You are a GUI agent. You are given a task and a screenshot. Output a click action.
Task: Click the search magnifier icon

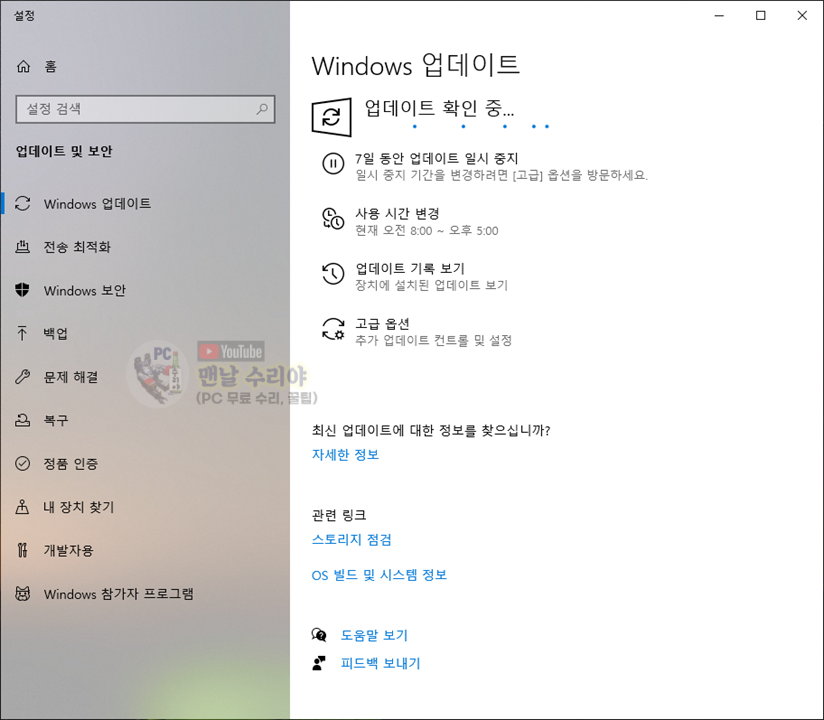pyautogui.click(x=262, y=109)
